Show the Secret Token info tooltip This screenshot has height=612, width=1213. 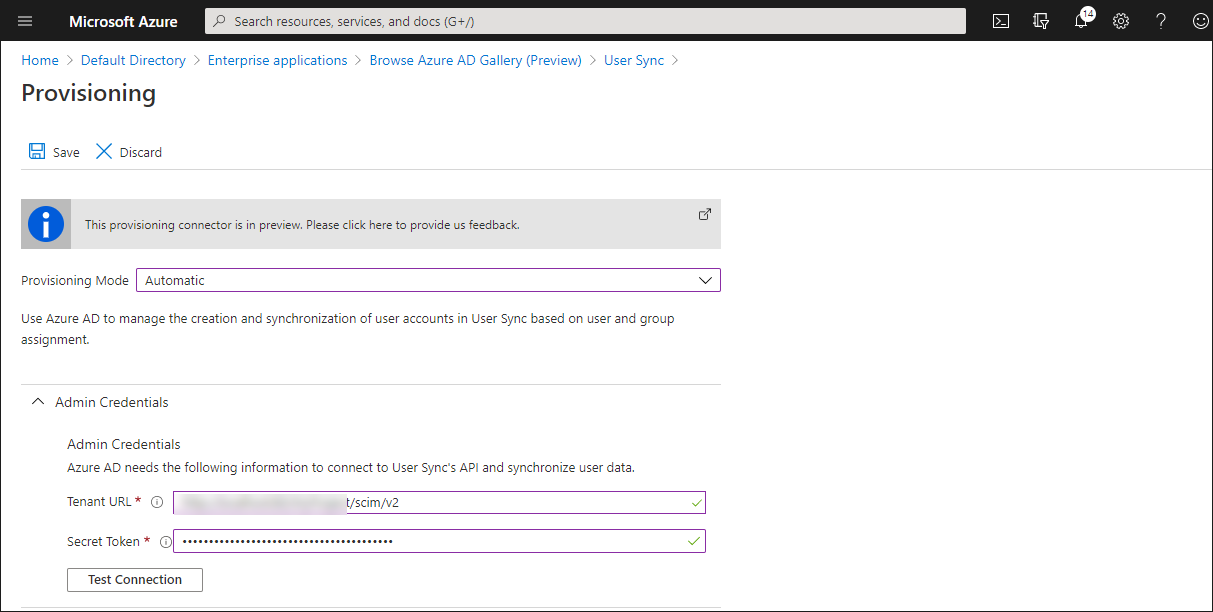pos(166,541)
